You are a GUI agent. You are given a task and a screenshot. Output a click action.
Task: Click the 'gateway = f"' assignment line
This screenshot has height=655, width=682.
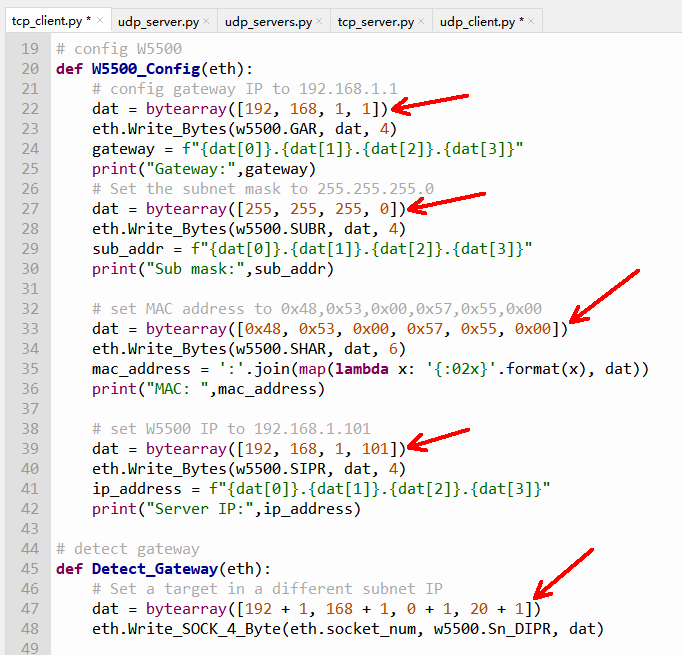(x=308, y=149)
